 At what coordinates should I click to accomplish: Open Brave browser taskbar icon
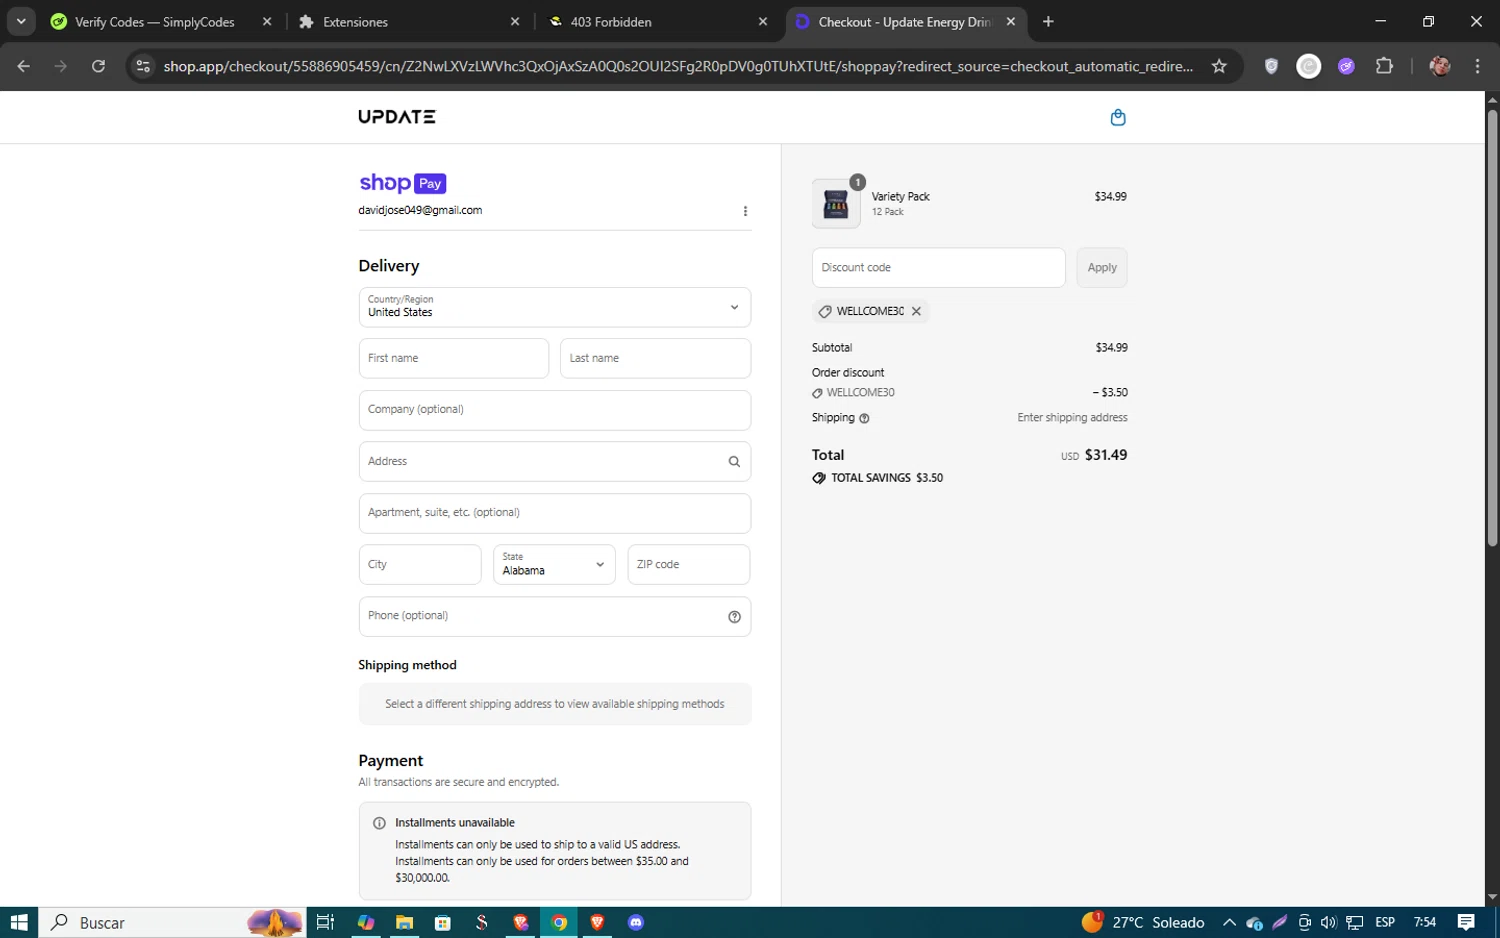(x=598, y=922)
